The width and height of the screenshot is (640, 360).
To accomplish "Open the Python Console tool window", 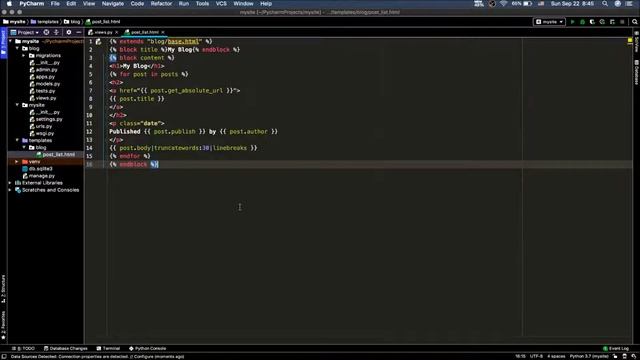I will click(x=147, y=349).
